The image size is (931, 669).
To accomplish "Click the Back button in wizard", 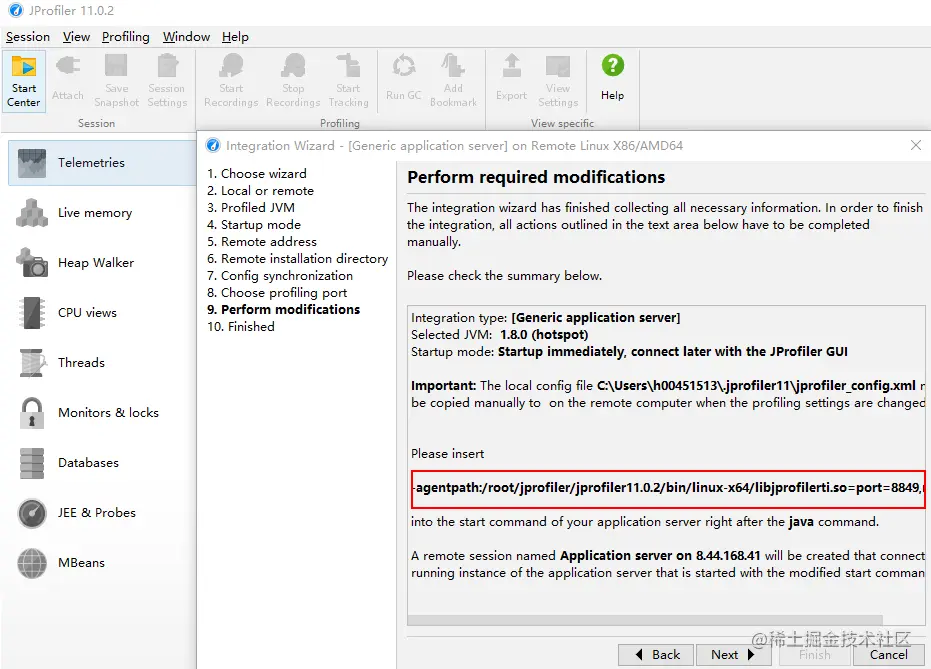I will [x=657, y=655].
